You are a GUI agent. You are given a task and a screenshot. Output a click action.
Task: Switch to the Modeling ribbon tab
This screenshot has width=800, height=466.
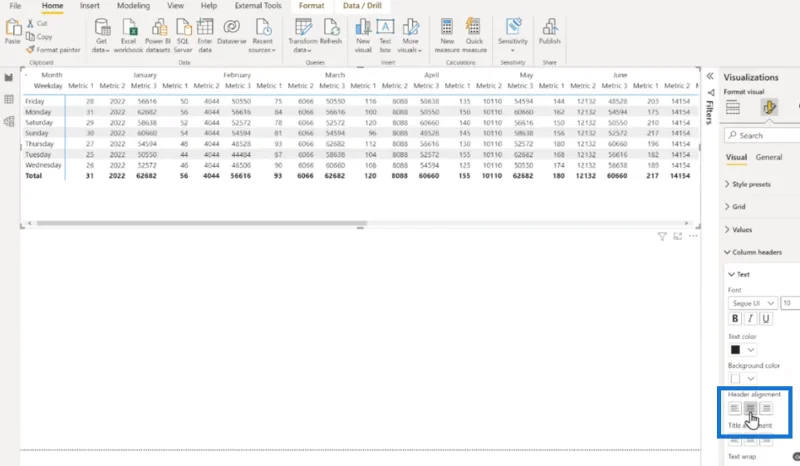point(133,6)
